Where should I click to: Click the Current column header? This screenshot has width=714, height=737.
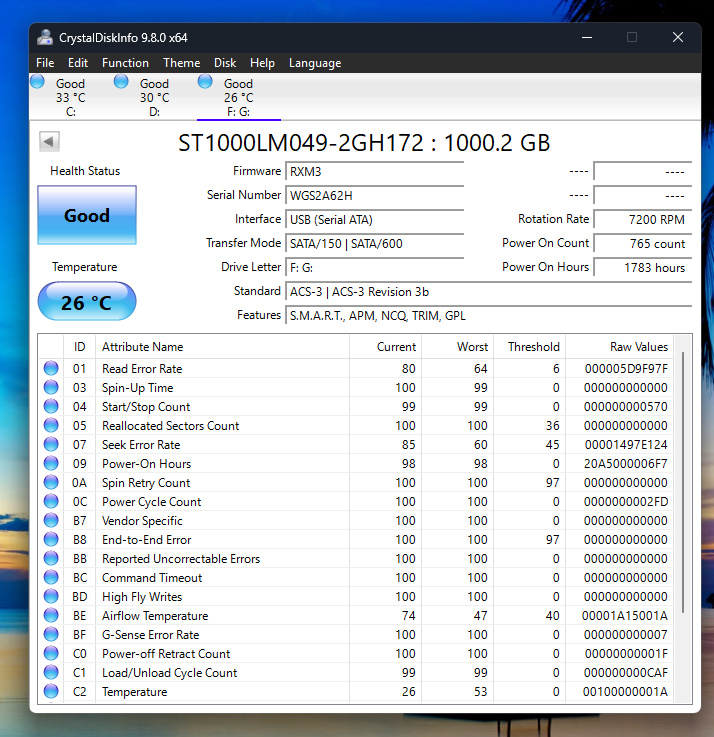[385, 347]
